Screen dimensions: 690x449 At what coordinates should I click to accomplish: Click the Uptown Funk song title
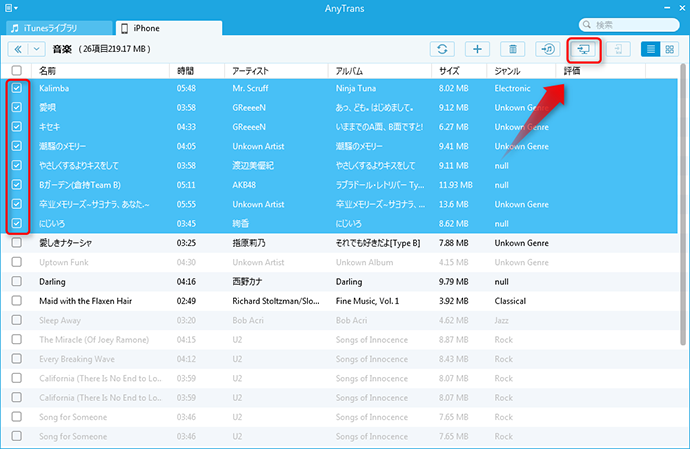tap(64, 262)
